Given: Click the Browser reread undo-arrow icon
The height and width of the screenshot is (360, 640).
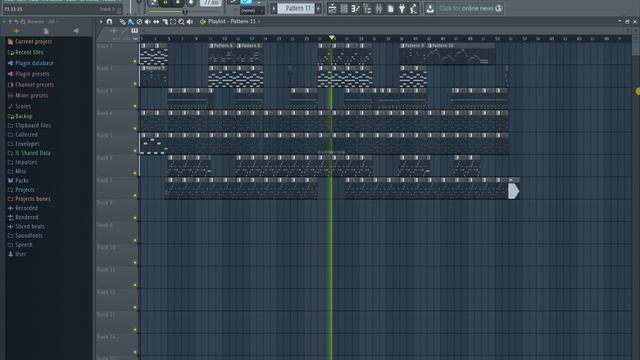Looking at the screenshot, I should (16, 21).
